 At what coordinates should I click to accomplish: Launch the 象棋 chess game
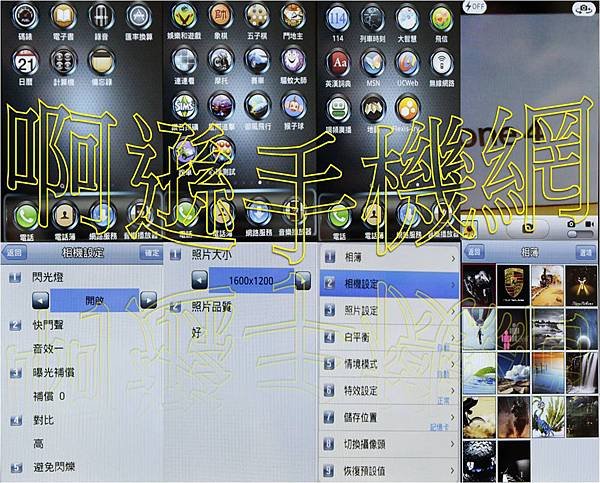tap(220, 16)
